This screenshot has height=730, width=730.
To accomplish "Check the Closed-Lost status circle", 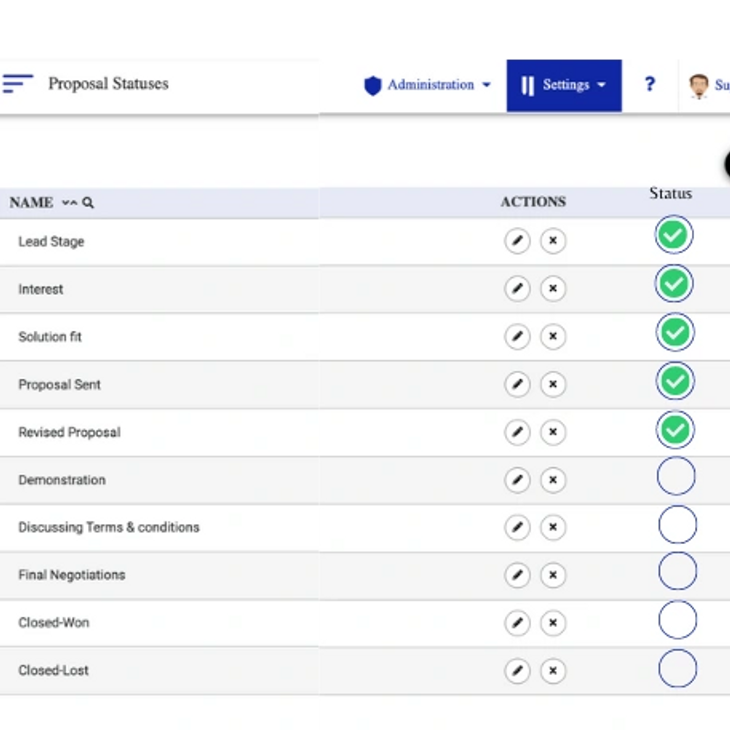I will [677, 669].
